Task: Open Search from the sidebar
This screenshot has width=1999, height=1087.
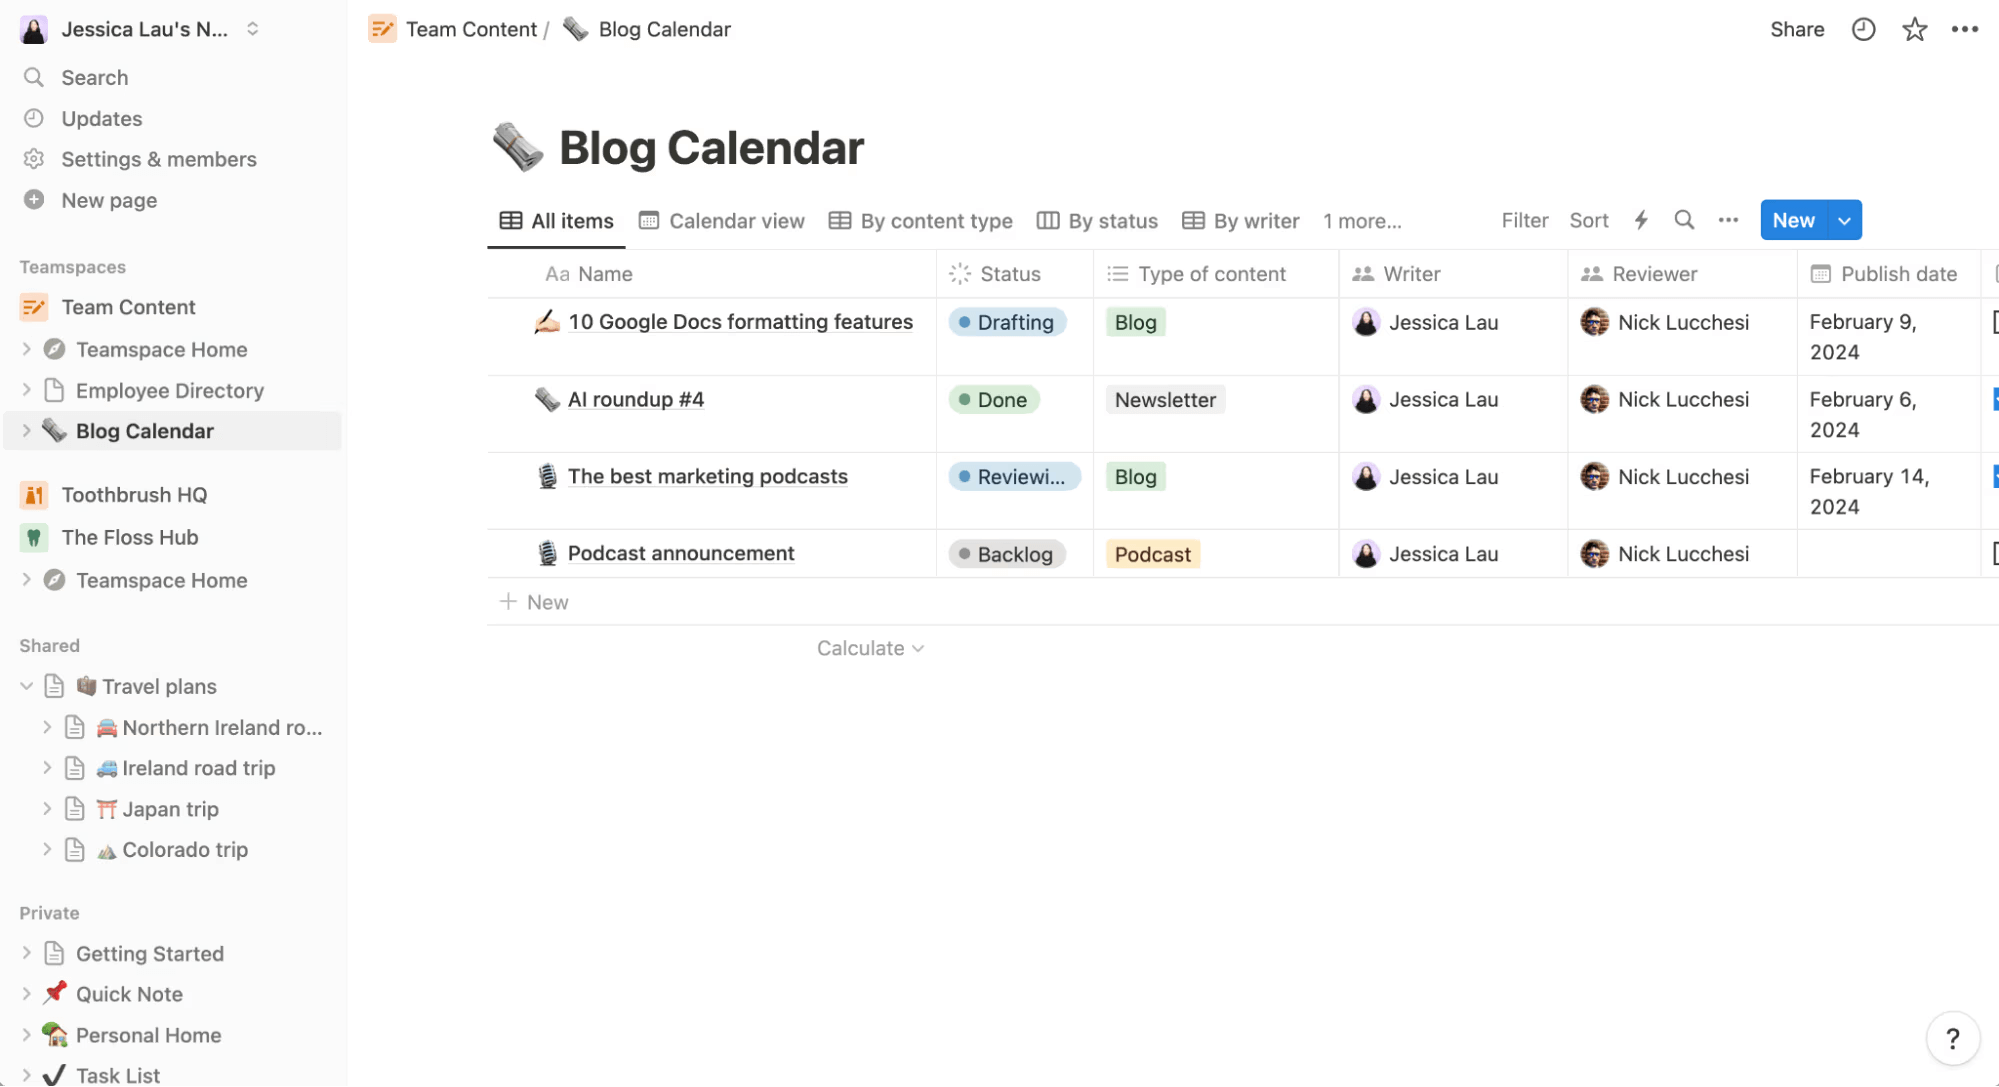Action: (94, 77)
